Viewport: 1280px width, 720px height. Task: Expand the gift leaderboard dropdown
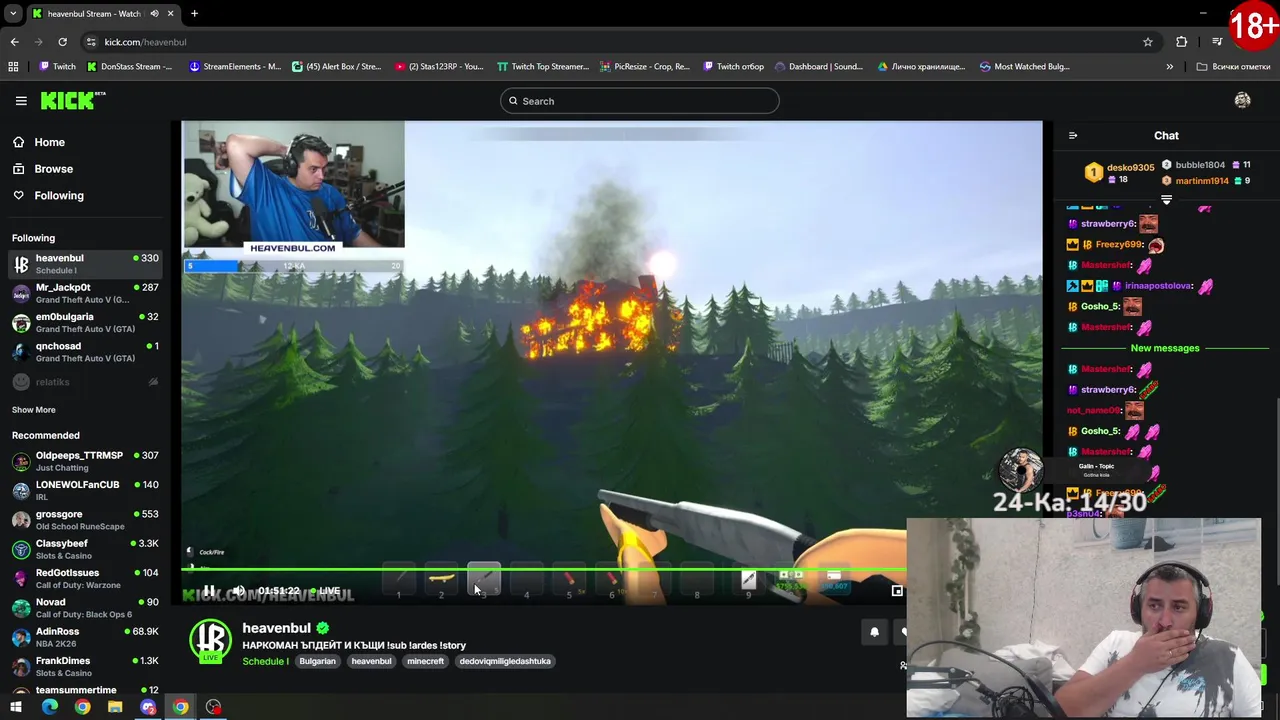pos(1166,200)
